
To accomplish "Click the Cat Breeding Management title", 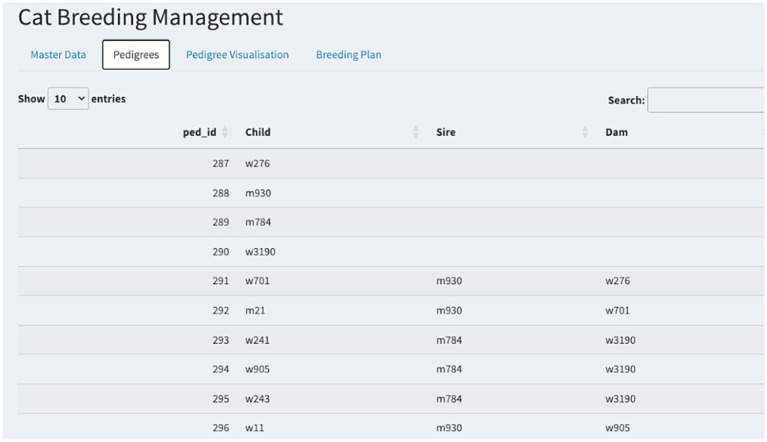I will pyautogui.click(x=151, y=18).
